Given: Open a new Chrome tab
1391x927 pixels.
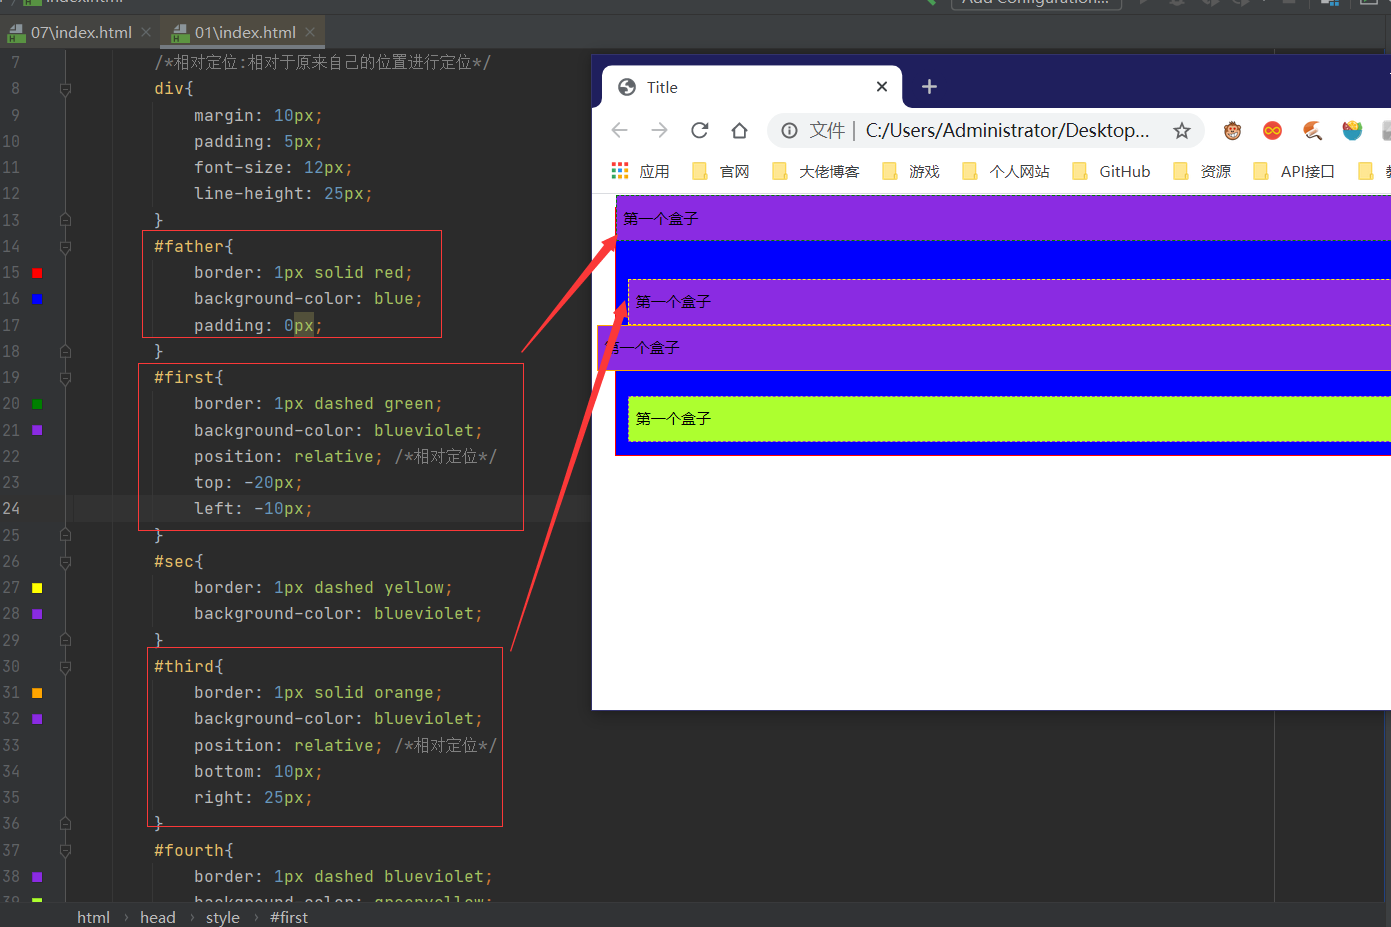Looking at the screenshot, I should [x=929, y=87].
